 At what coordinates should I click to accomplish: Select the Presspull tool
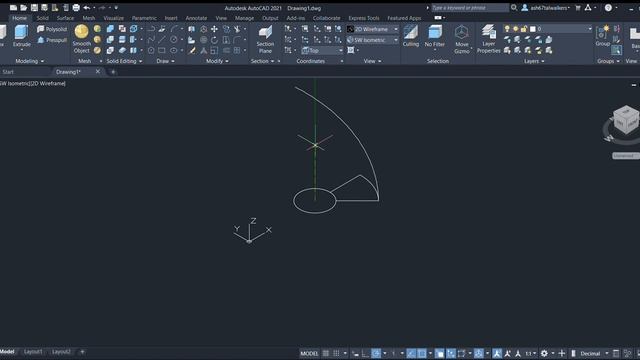[52, 40]
